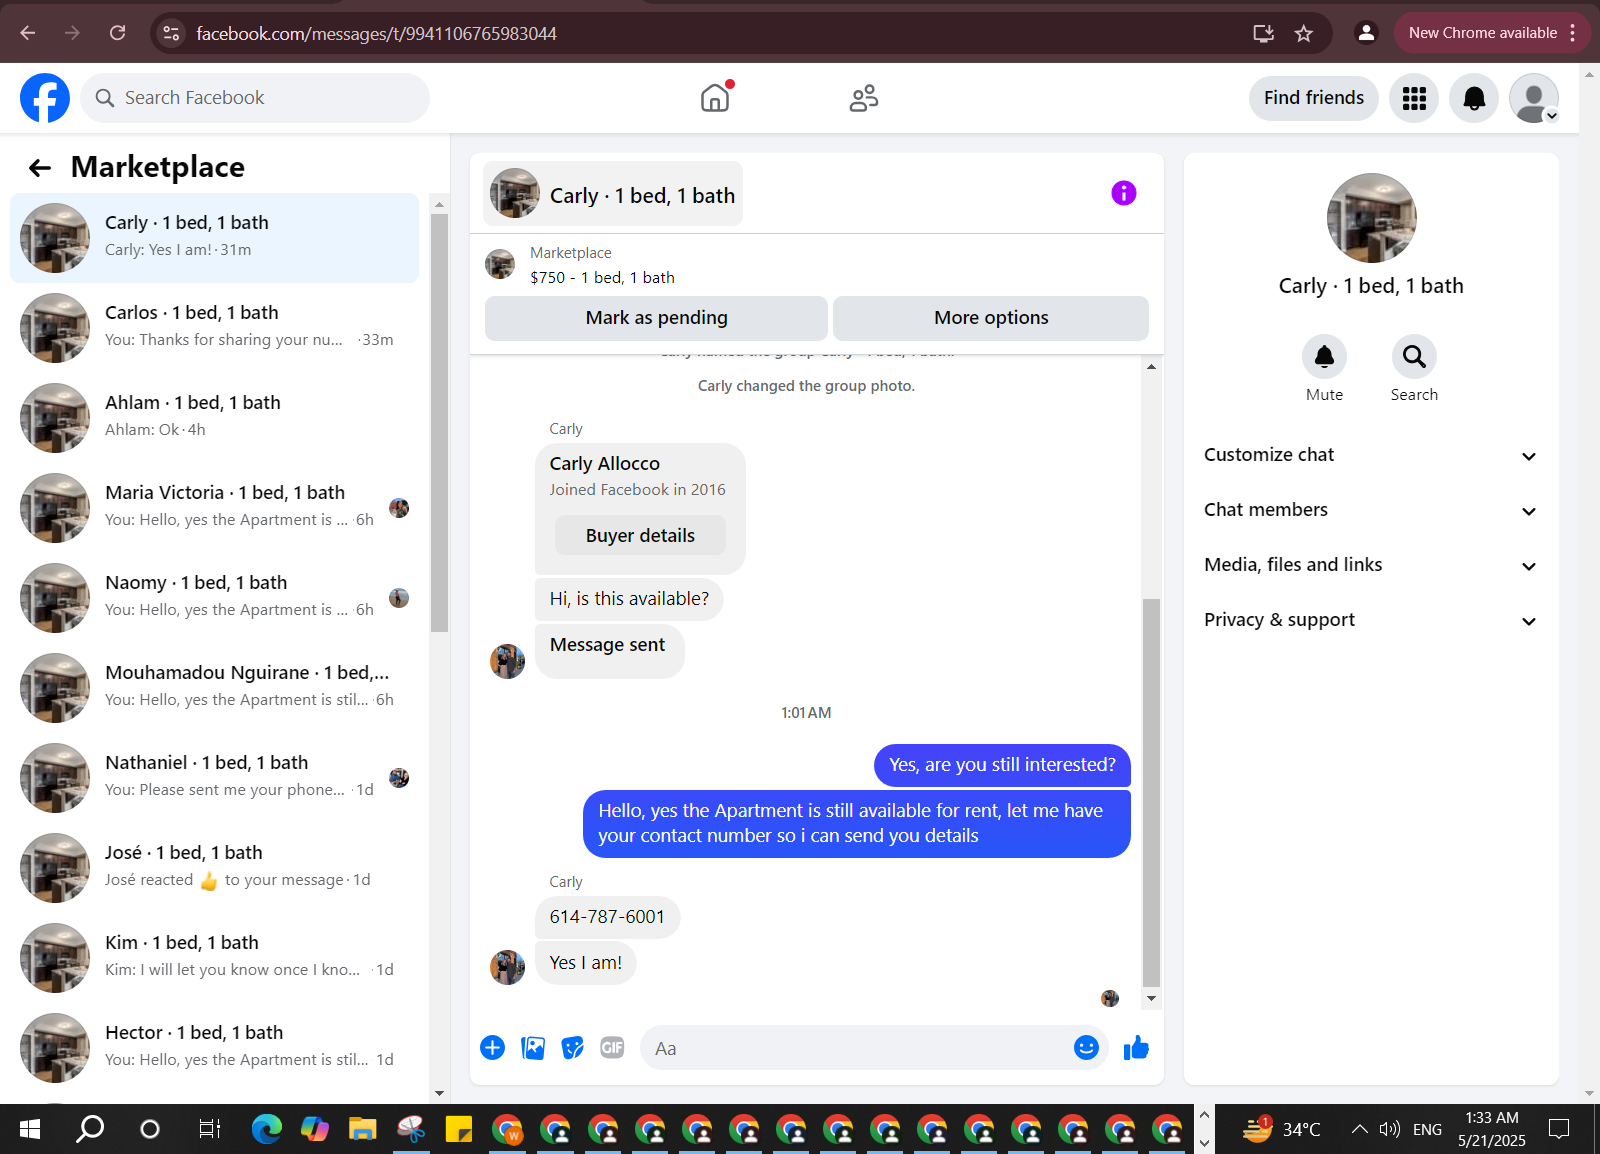
Task: Expand the Chat members section
Action: coord(1370,510)
